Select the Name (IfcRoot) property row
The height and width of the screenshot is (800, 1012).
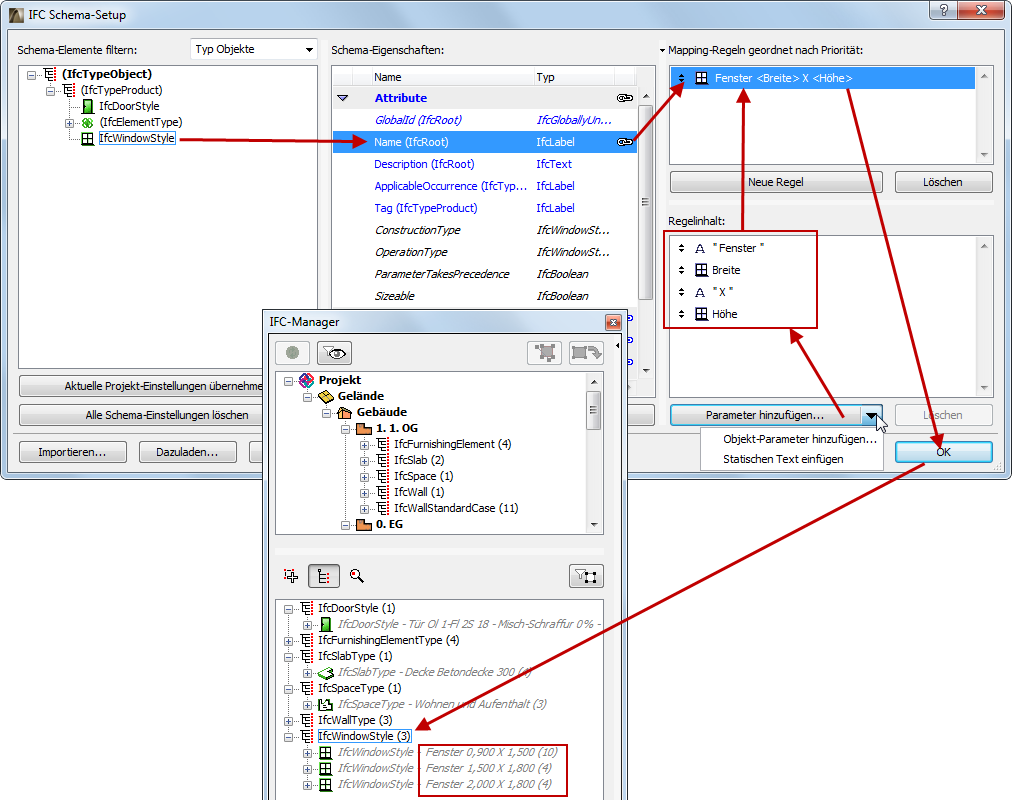point(484,142)
